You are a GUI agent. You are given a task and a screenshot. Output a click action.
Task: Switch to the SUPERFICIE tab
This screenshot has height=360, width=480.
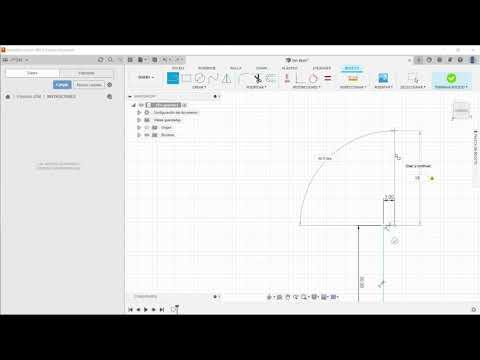coord(207,68)
